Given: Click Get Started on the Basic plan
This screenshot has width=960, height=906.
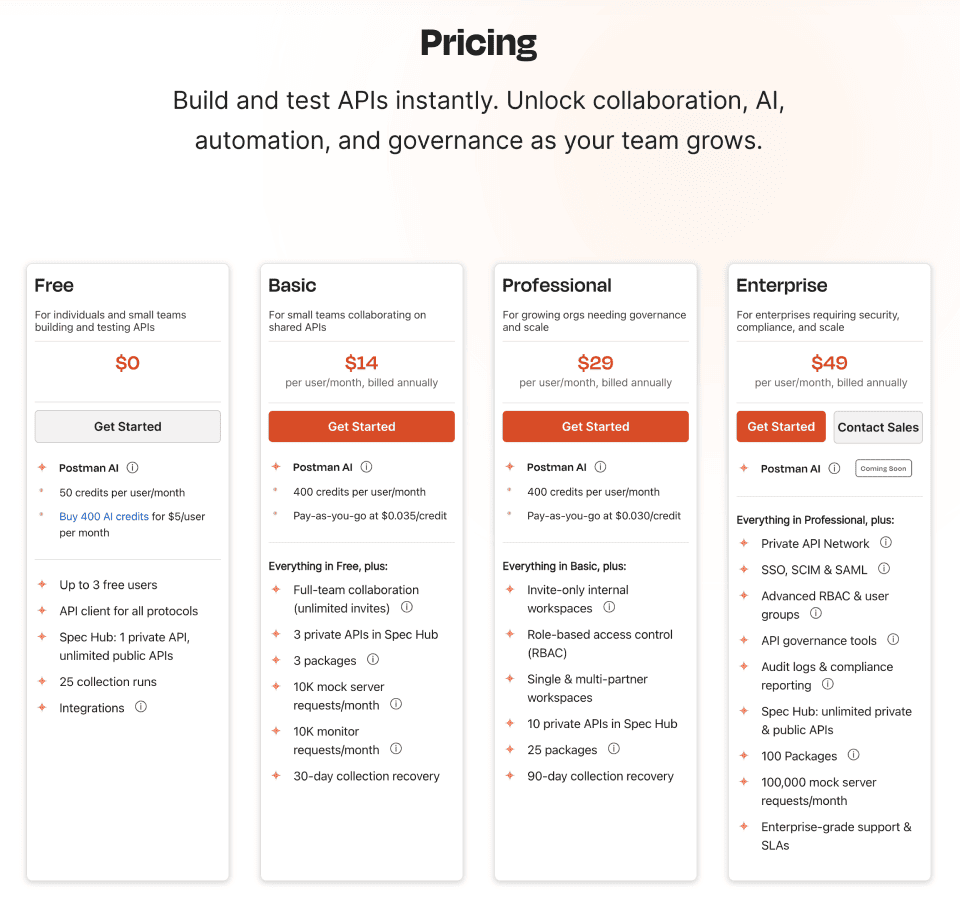Looking at the screenshot, I should (x=362, y=427).
